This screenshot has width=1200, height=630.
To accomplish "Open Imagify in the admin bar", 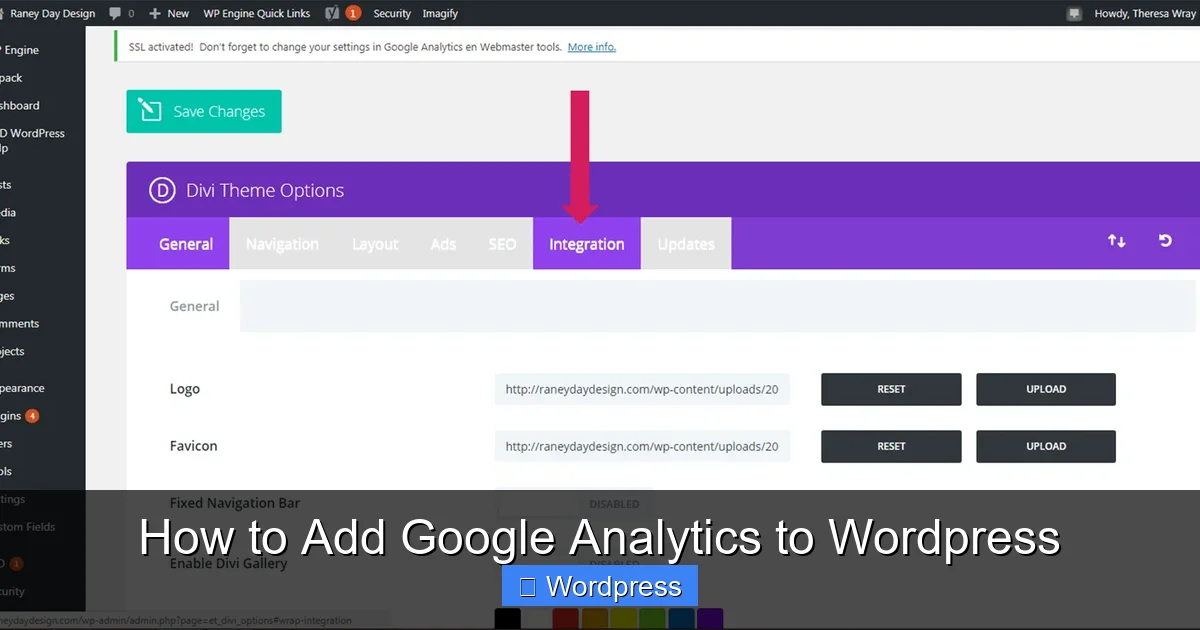I will point(440,13).
